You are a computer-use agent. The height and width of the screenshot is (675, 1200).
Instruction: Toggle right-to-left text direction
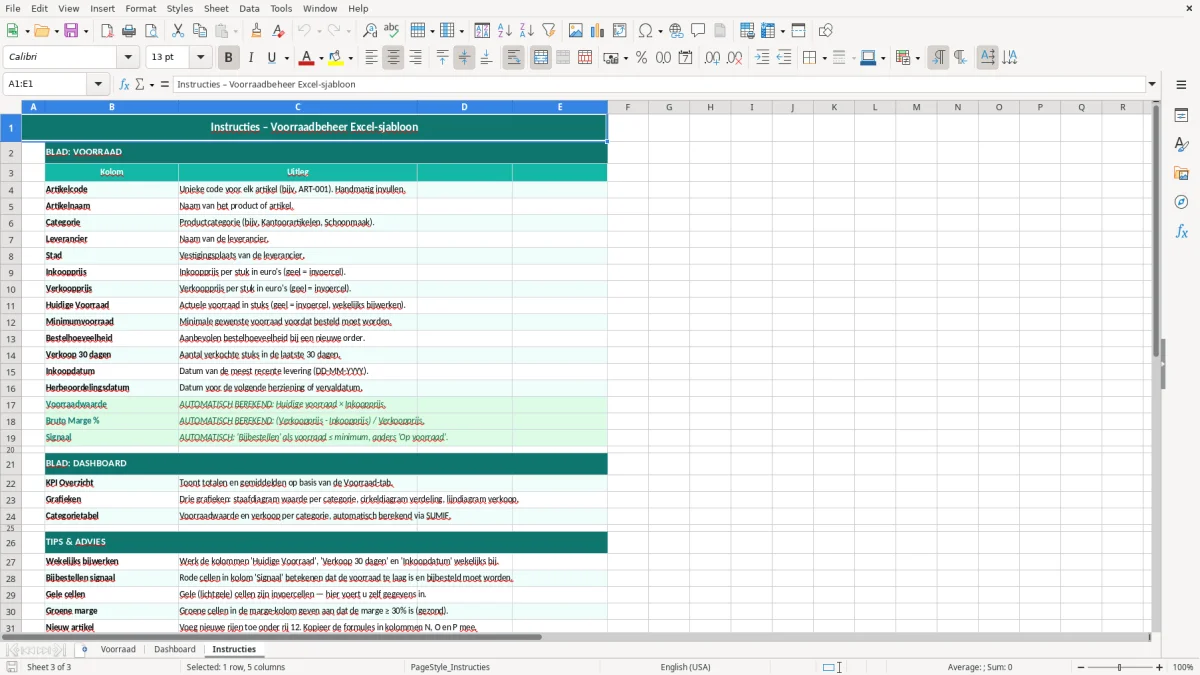coord(960,58)
